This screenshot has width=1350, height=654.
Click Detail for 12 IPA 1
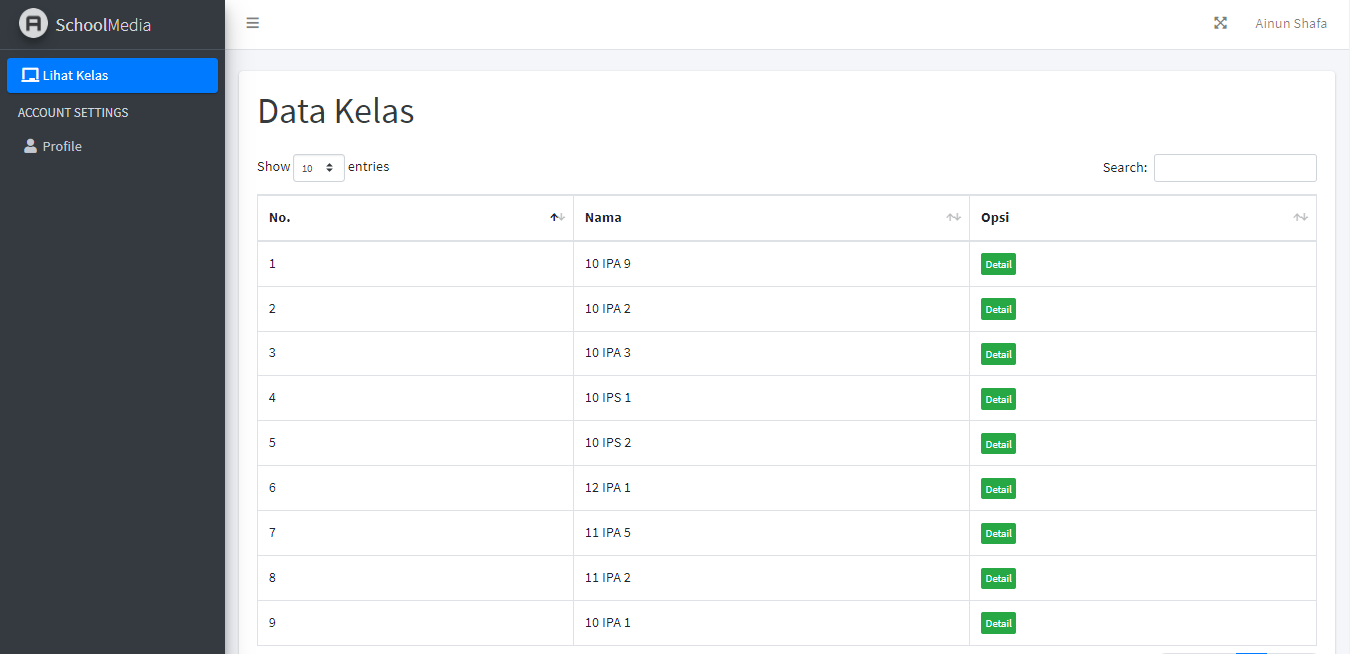(x=998, y=488)
